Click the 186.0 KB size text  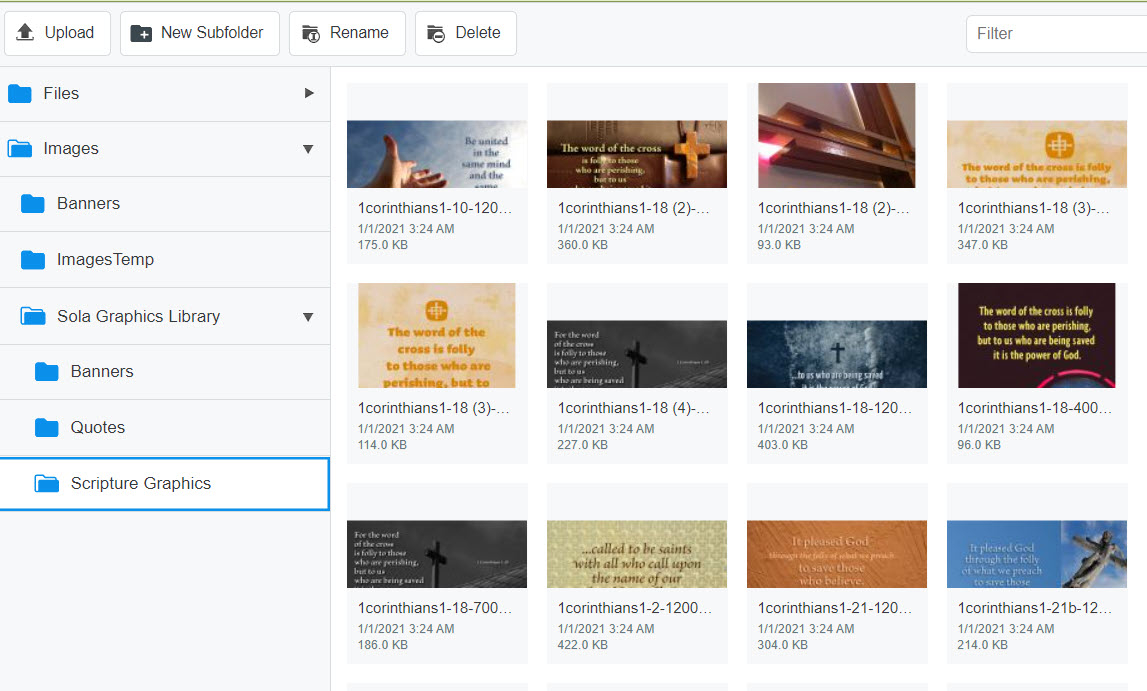pos(383,645)
